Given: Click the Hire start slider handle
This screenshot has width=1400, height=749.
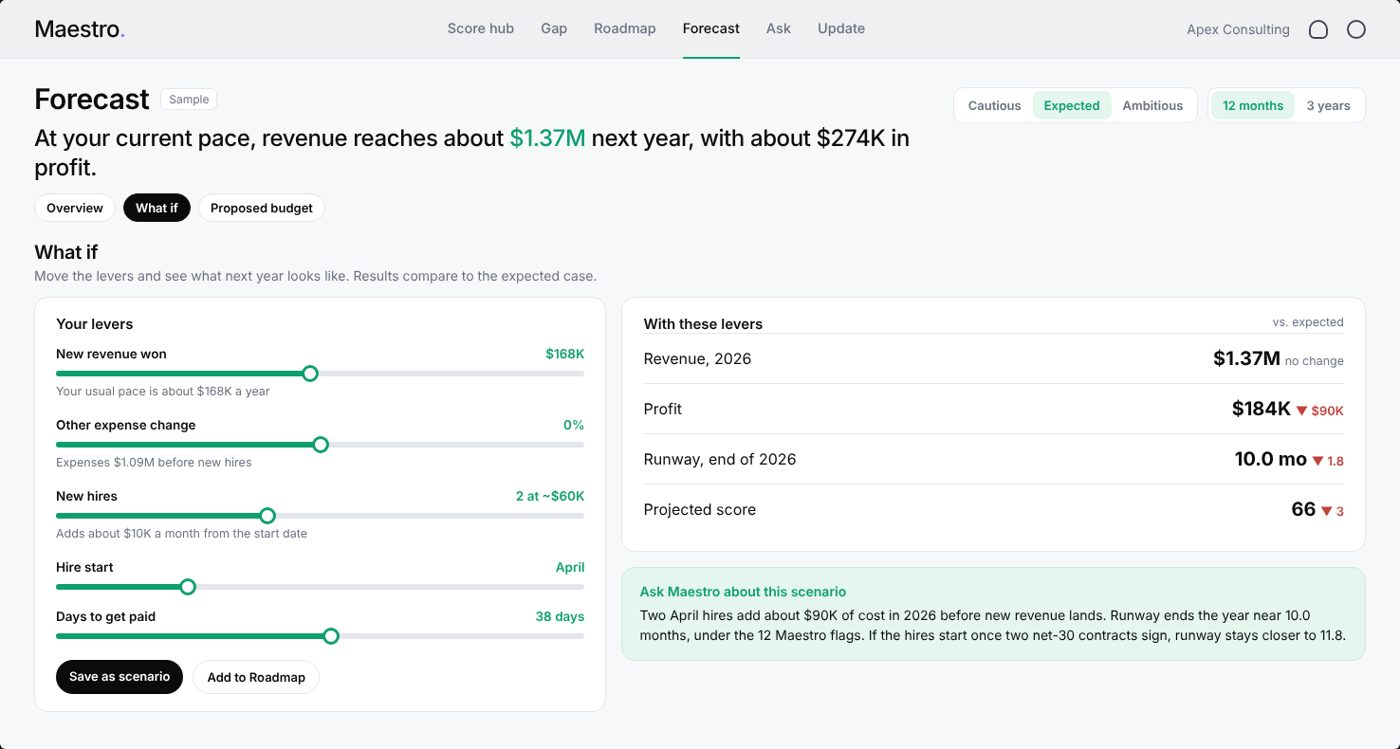Looking at the screenshot, I should coord(187,586).
